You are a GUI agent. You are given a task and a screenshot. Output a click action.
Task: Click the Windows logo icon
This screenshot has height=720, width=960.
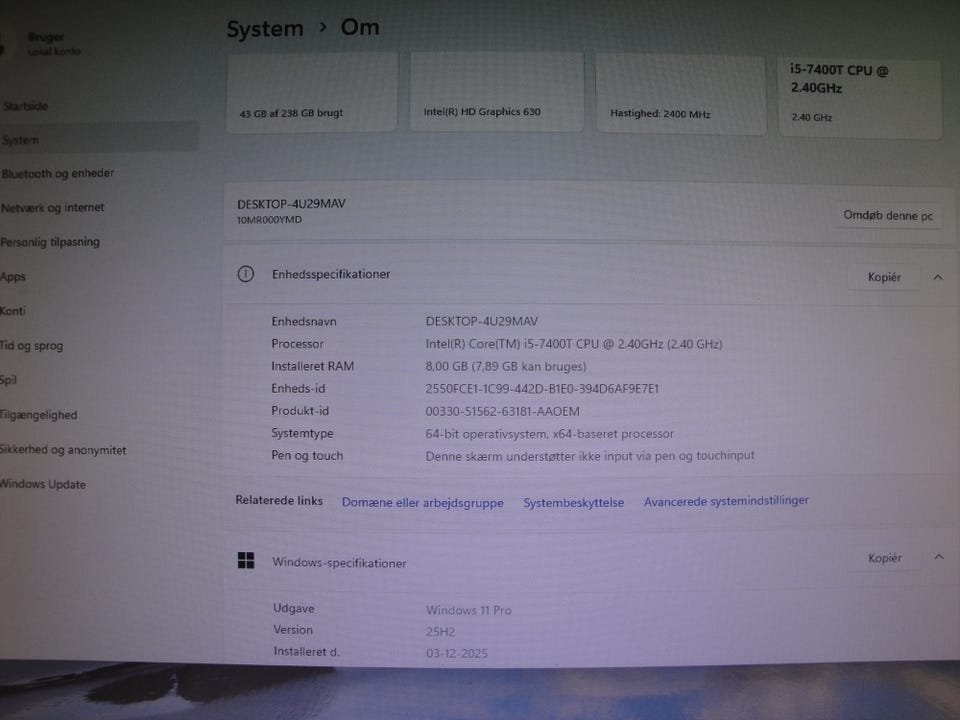pos(246,560)
